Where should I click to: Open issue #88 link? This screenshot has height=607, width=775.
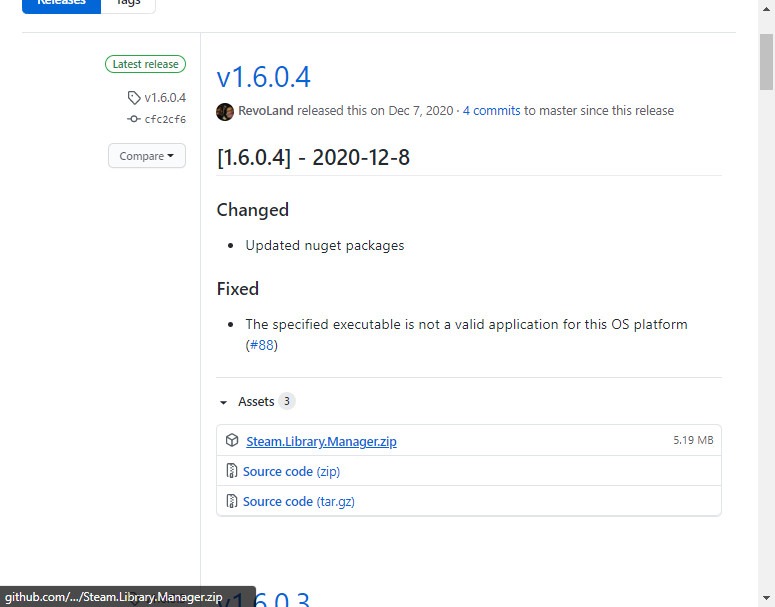point(261,345)
